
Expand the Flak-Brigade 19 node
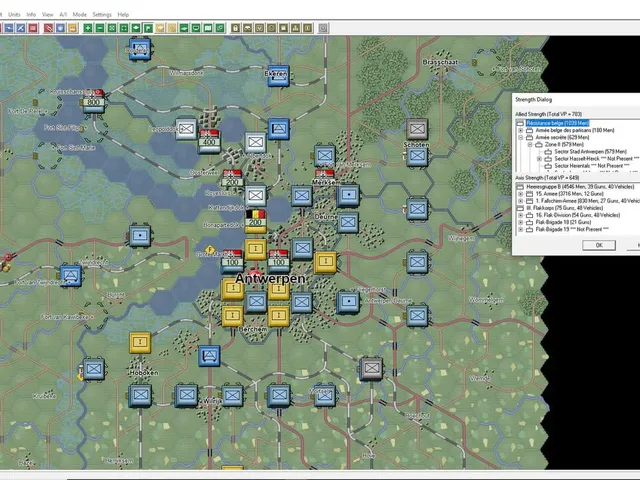pyautogui.click(x=520, y=229)
